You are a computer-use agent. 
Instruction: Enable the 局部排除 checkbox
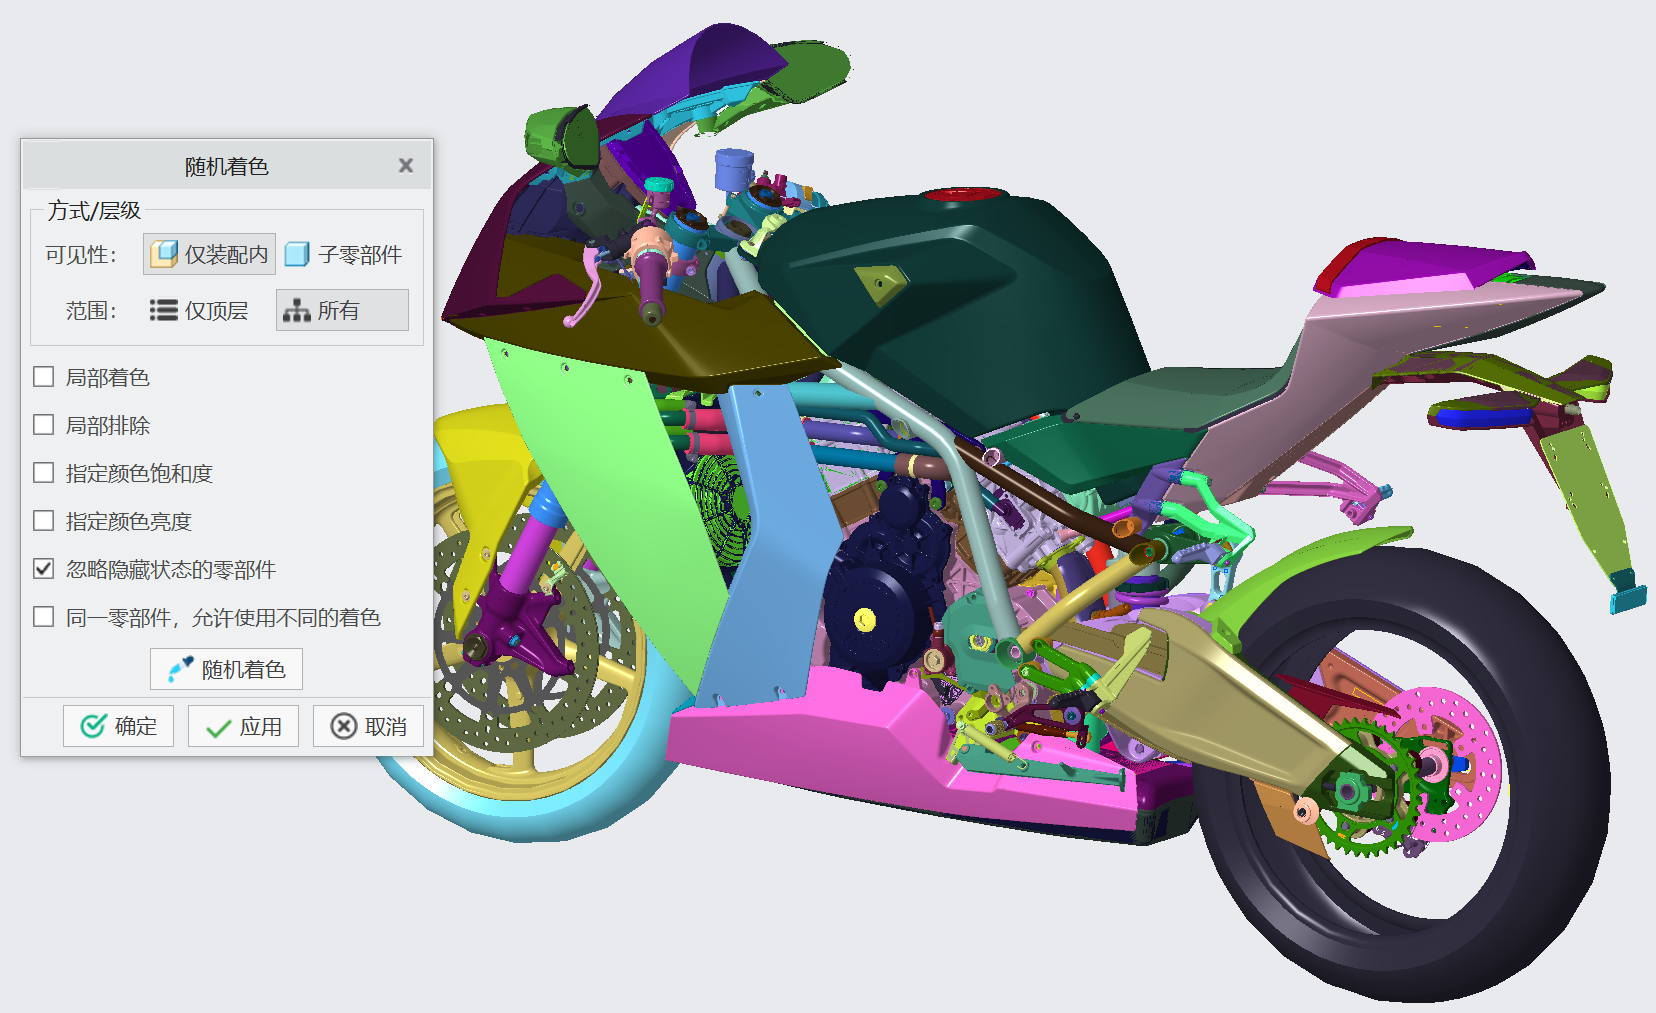click(44, 425)
